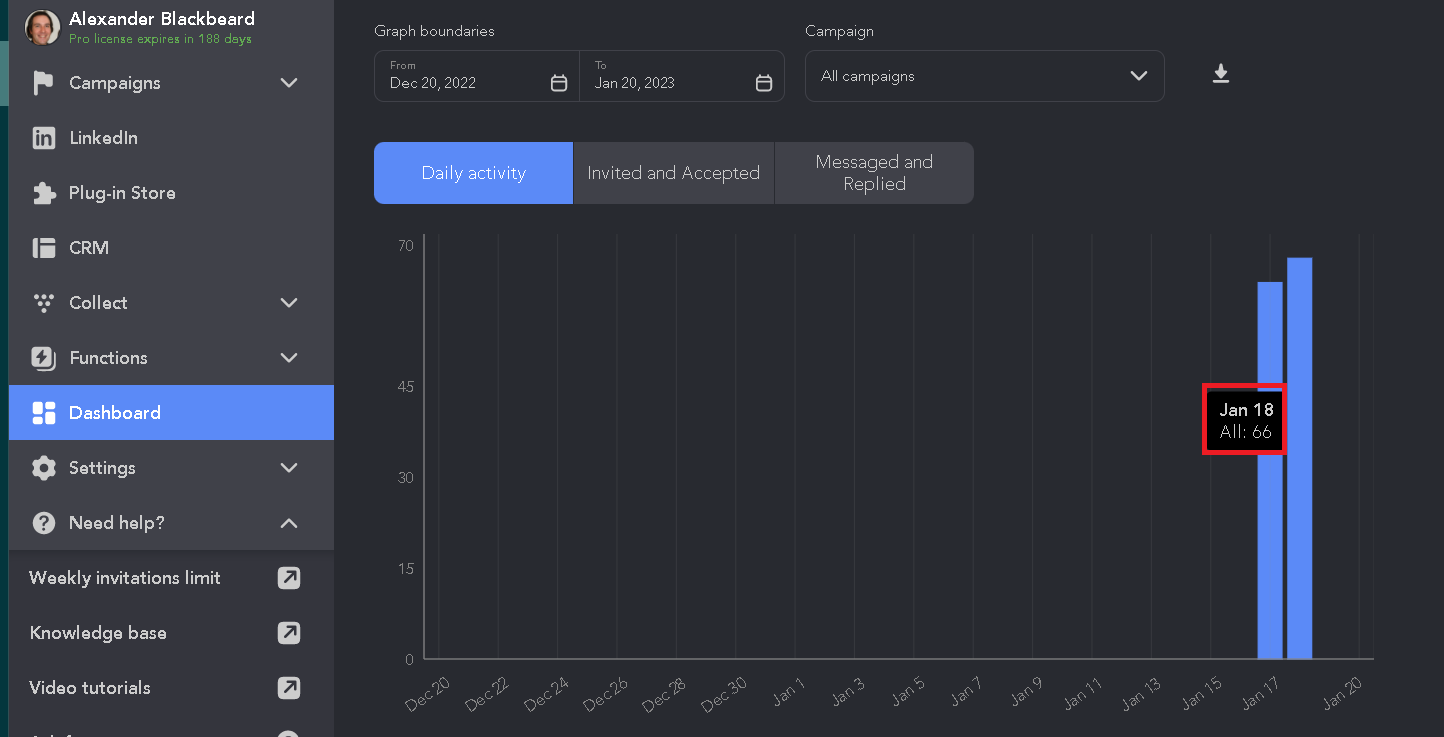Open the To date calendar icon
This screenshot has width=1444, height=737.
point(764,83)
